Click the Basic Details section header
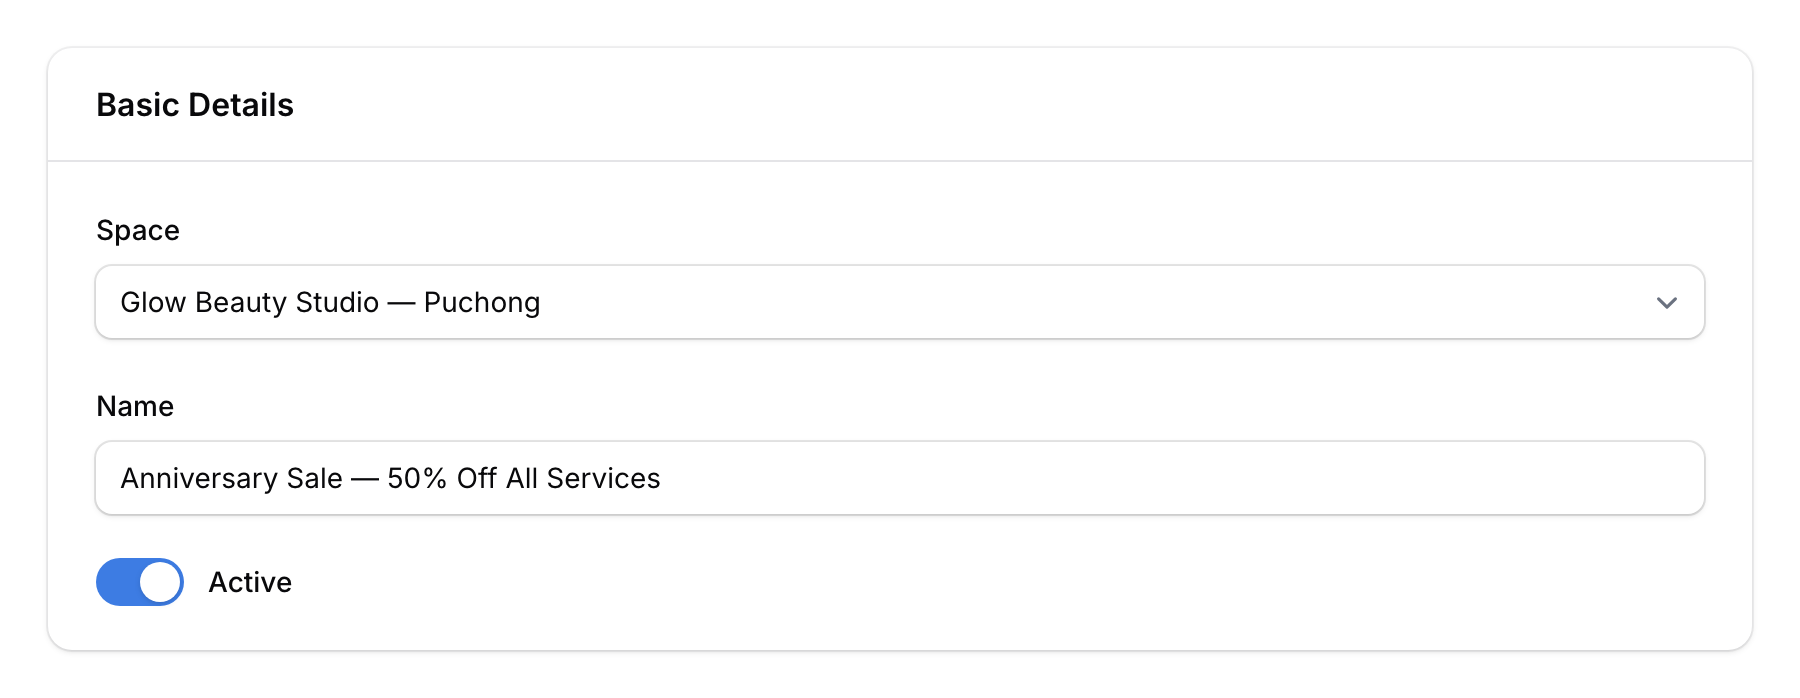This screenshot has width=1800, height=698. tap(195, 104)
